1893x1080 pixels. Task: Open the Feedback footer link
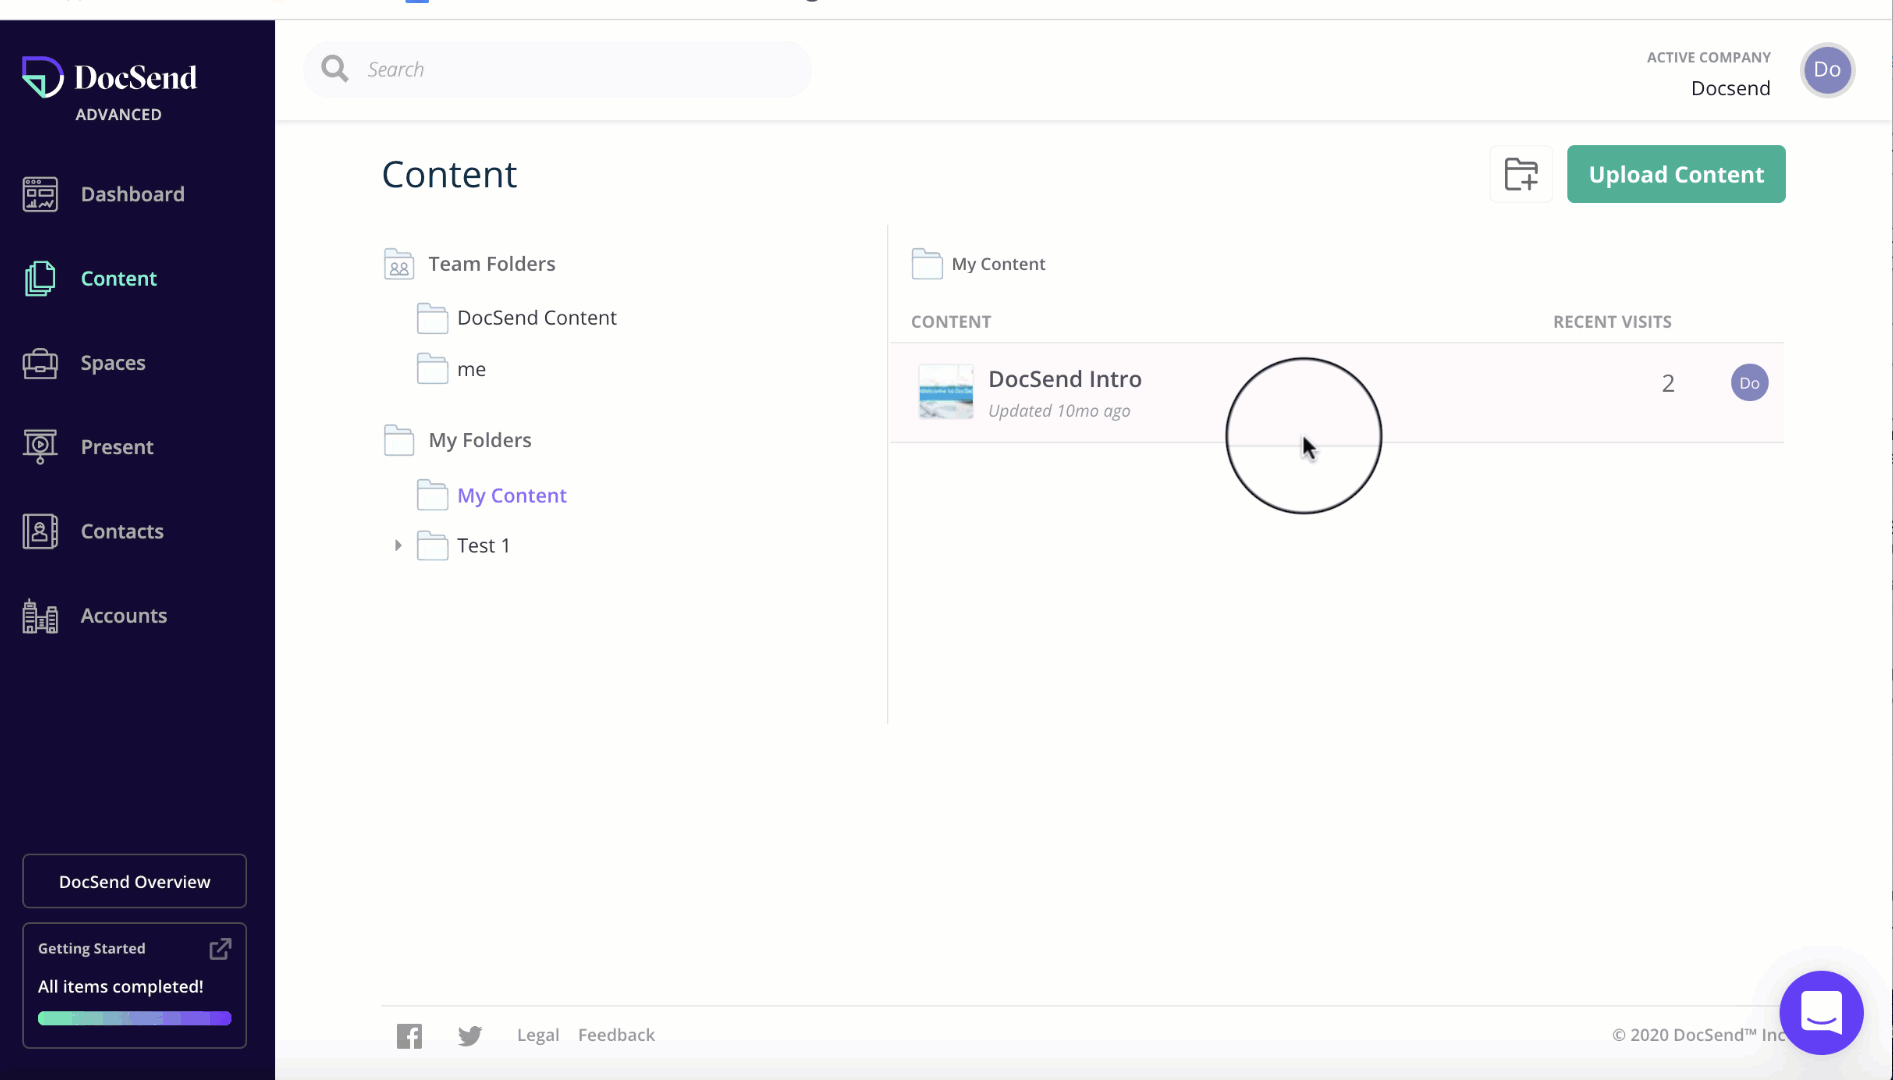[x=616, y=1035]
